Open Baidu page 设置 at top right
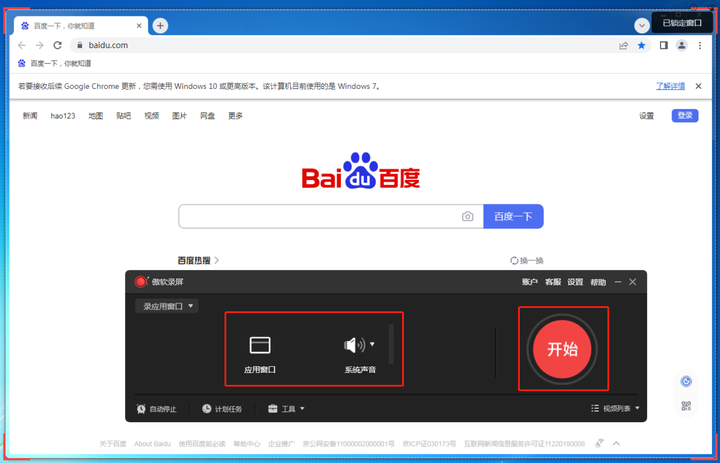Image resolution: width=720 pixels, height=463 pixels. (647, 116)
